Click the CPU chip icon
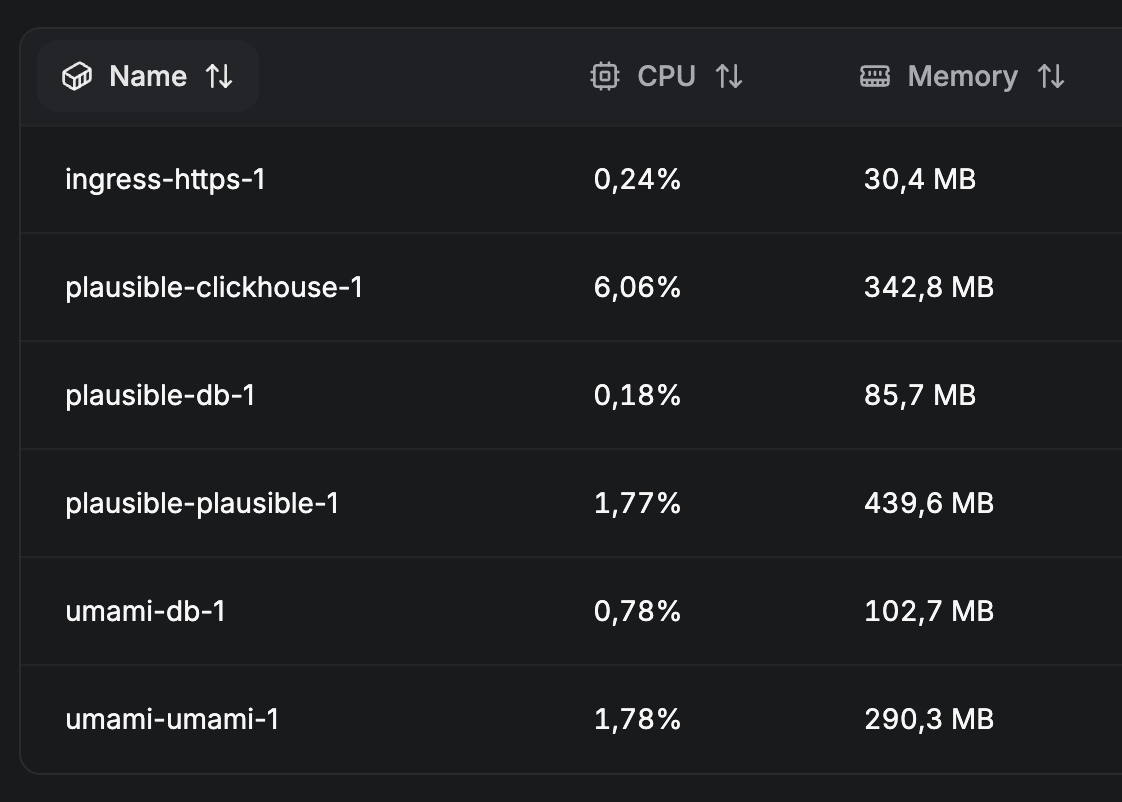The width and height of the screenshot is (1122, 802). click(x=605, y=77)
